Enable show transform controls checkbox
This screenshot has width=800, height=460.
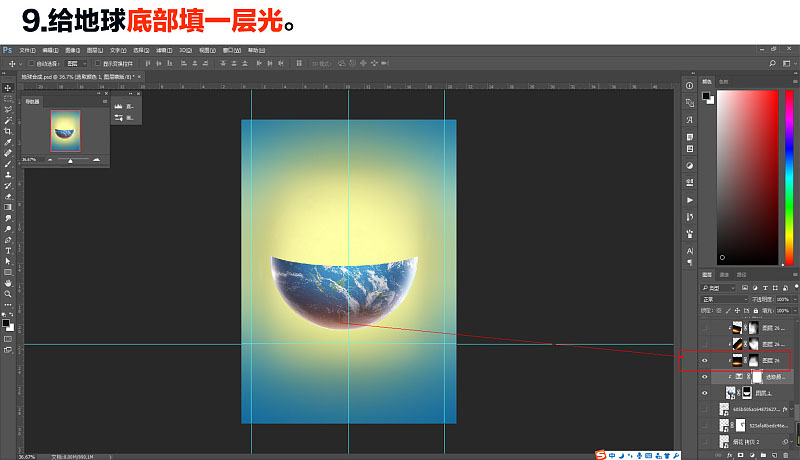(98, 63)
